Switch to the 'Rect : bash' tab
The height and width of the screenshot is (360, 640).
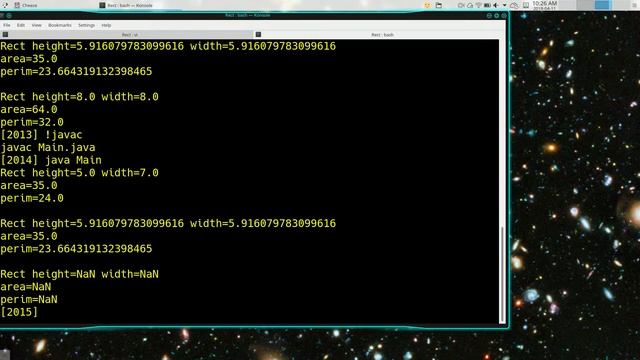pos(380,35)
